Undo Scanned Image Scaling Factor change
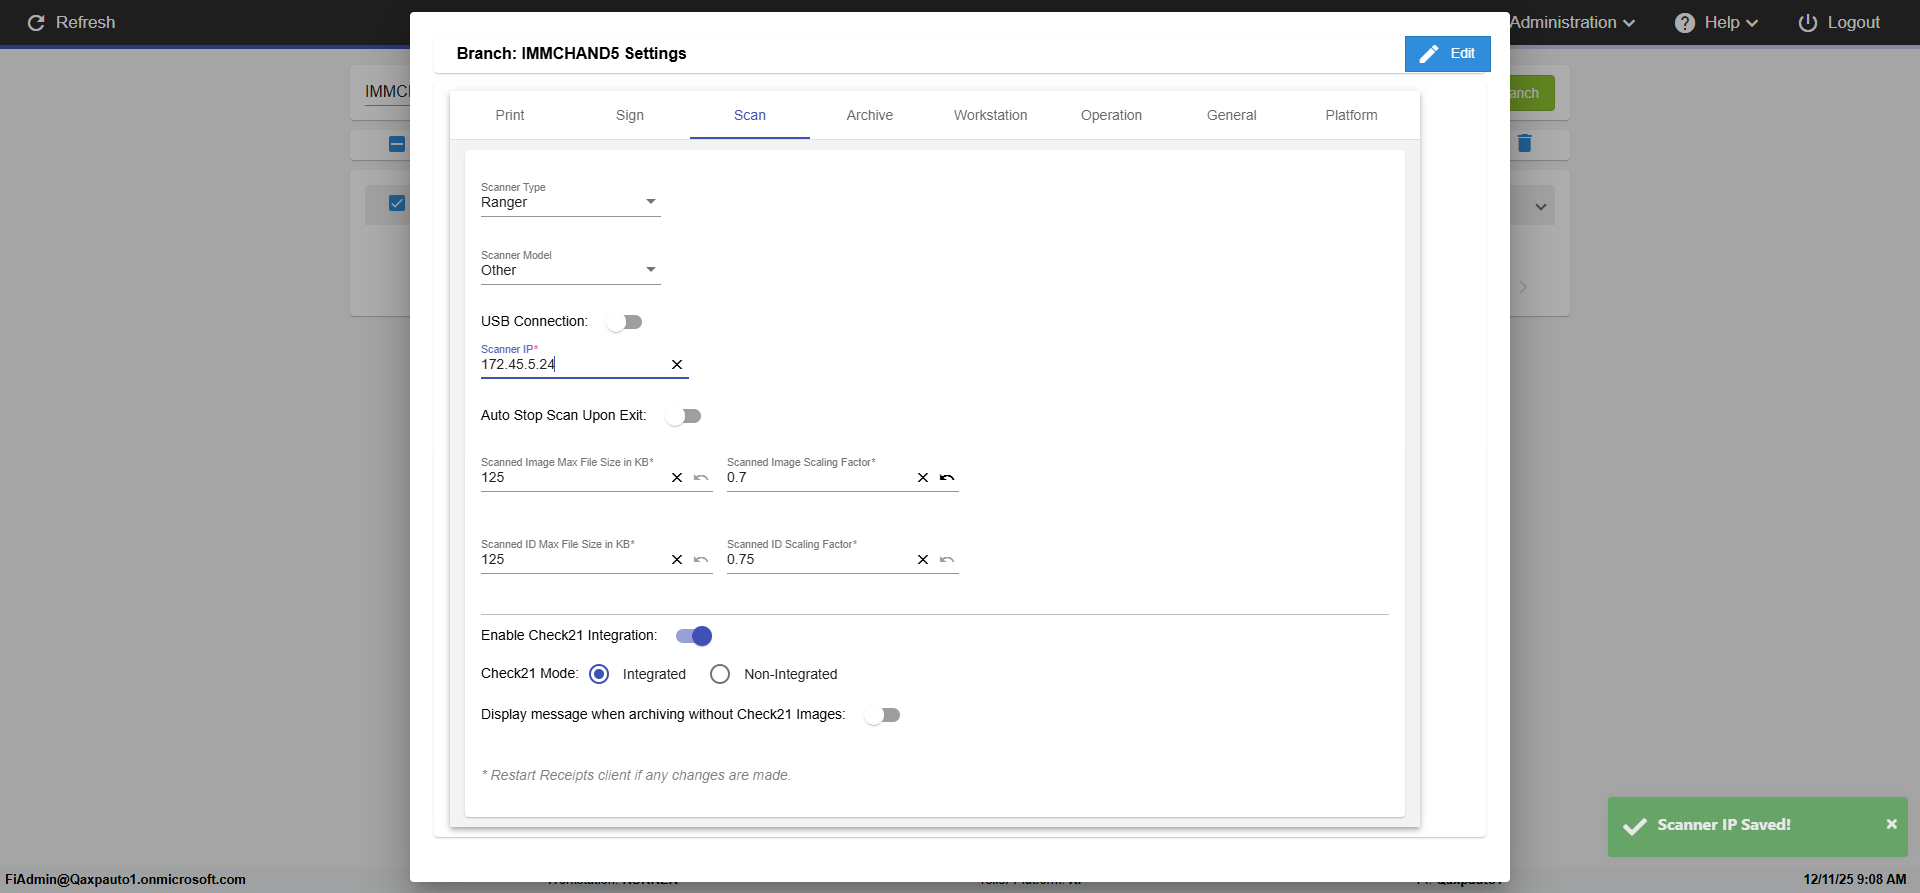 pos(947,478)
